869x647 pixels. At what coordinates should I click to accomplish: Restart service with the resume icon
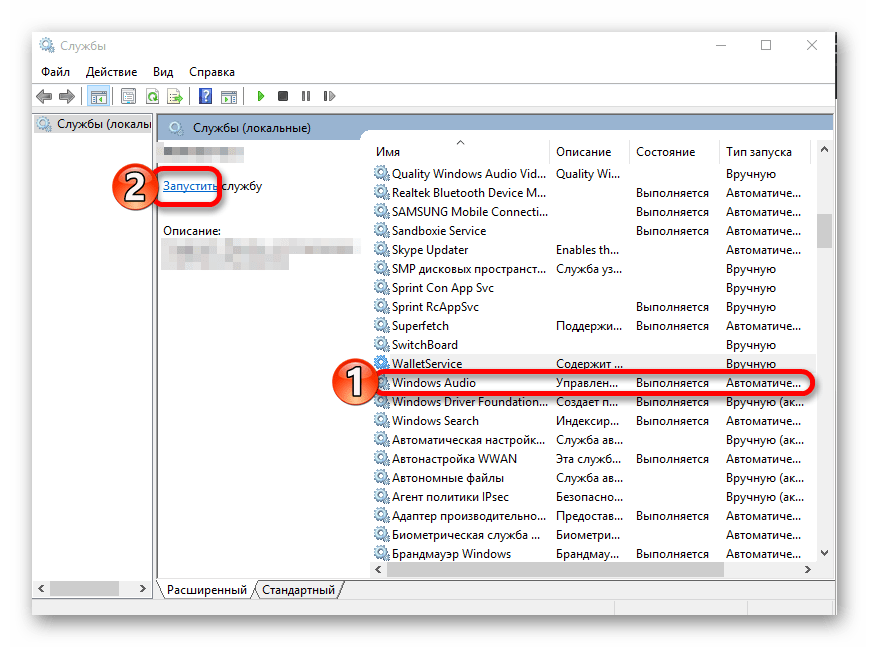329,96
